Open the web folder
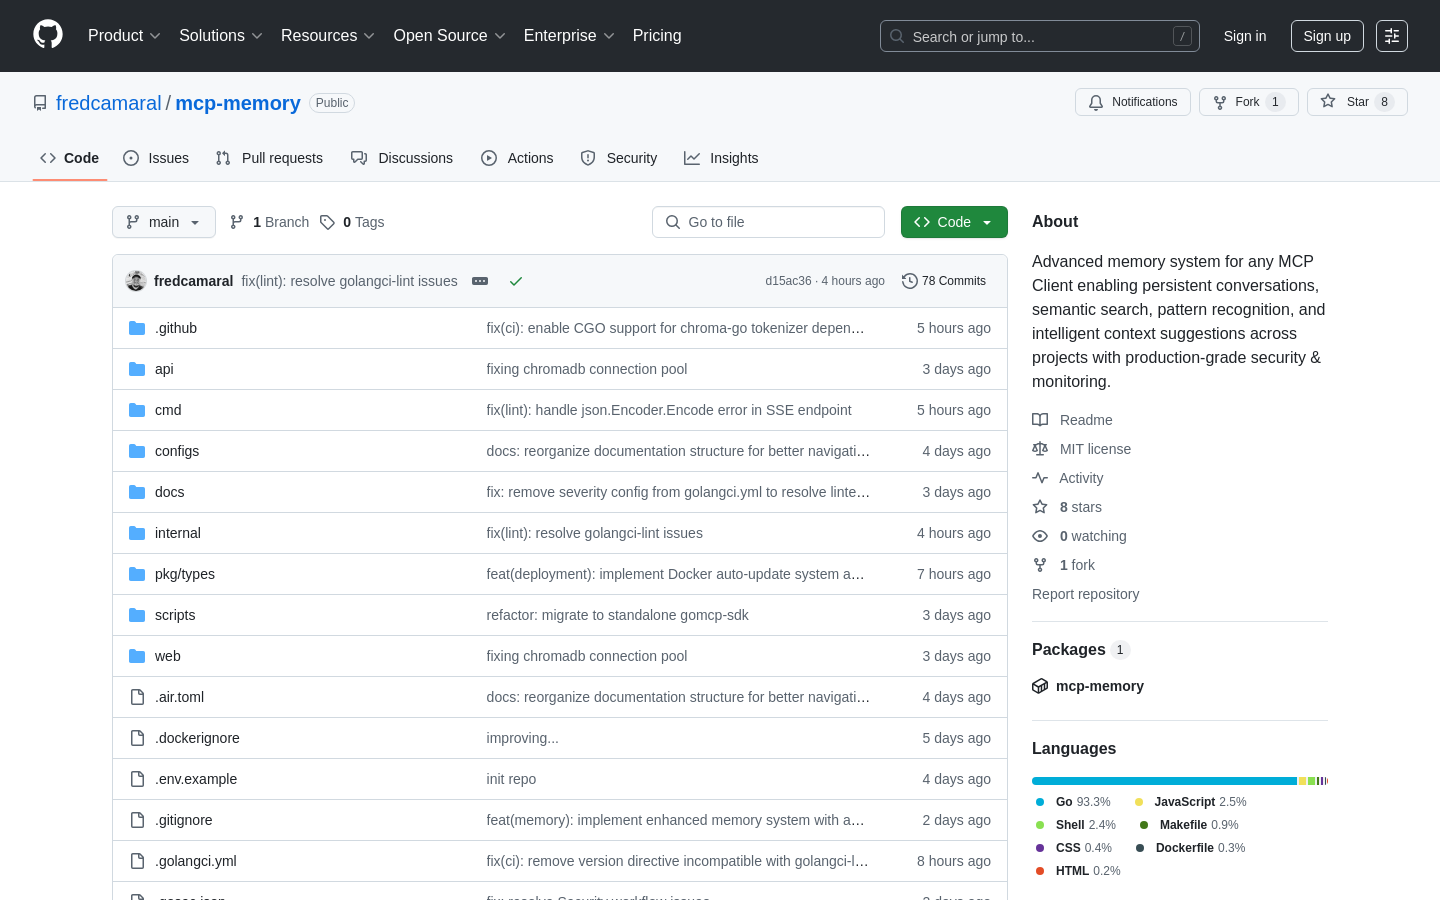The height and width of the screenshot is (900, 1440). (168, 656)
